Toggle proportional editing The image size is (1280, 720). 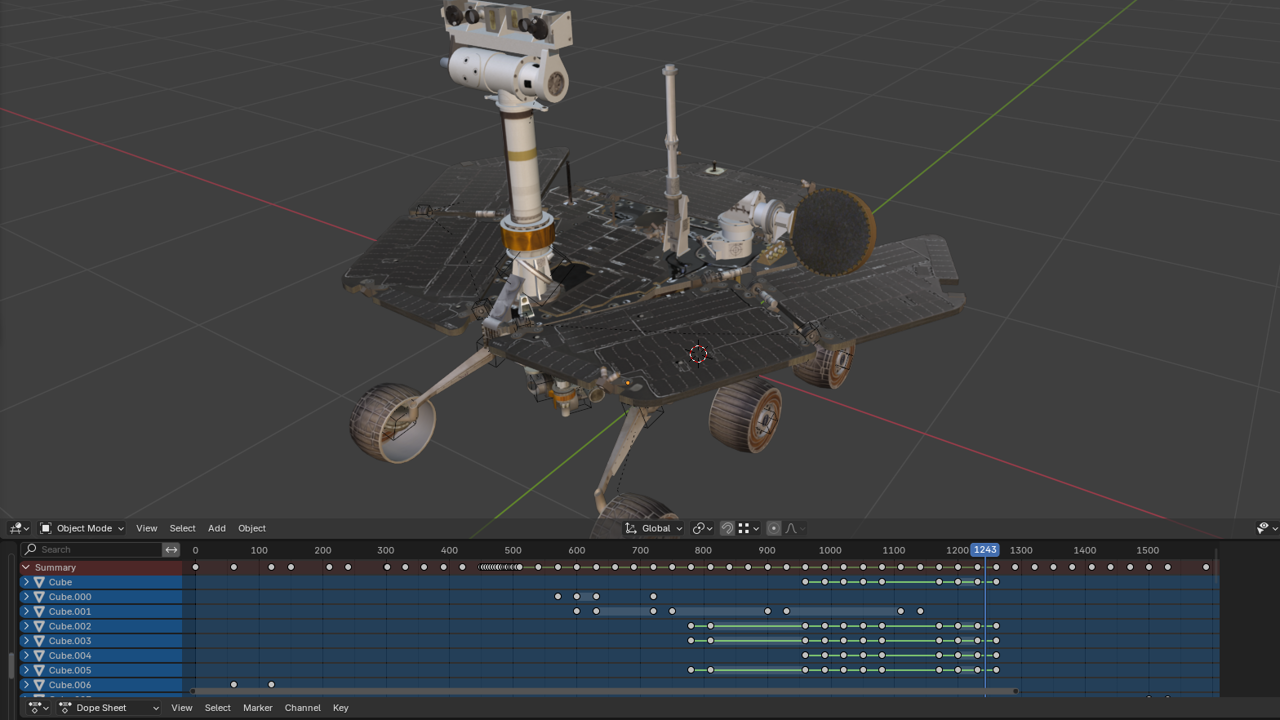tap(774, 528)
